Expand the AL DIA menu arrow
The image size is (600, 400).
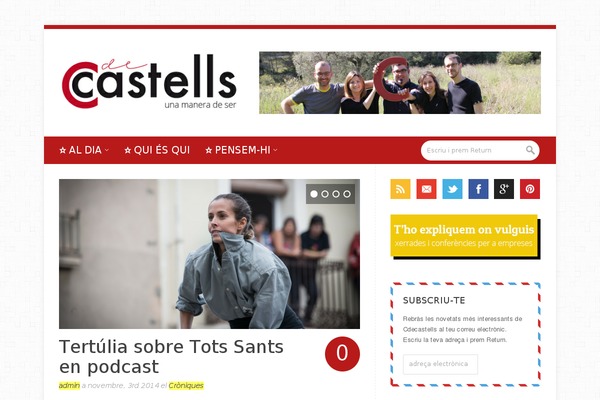pyautogui.click(x=107, y=150)
